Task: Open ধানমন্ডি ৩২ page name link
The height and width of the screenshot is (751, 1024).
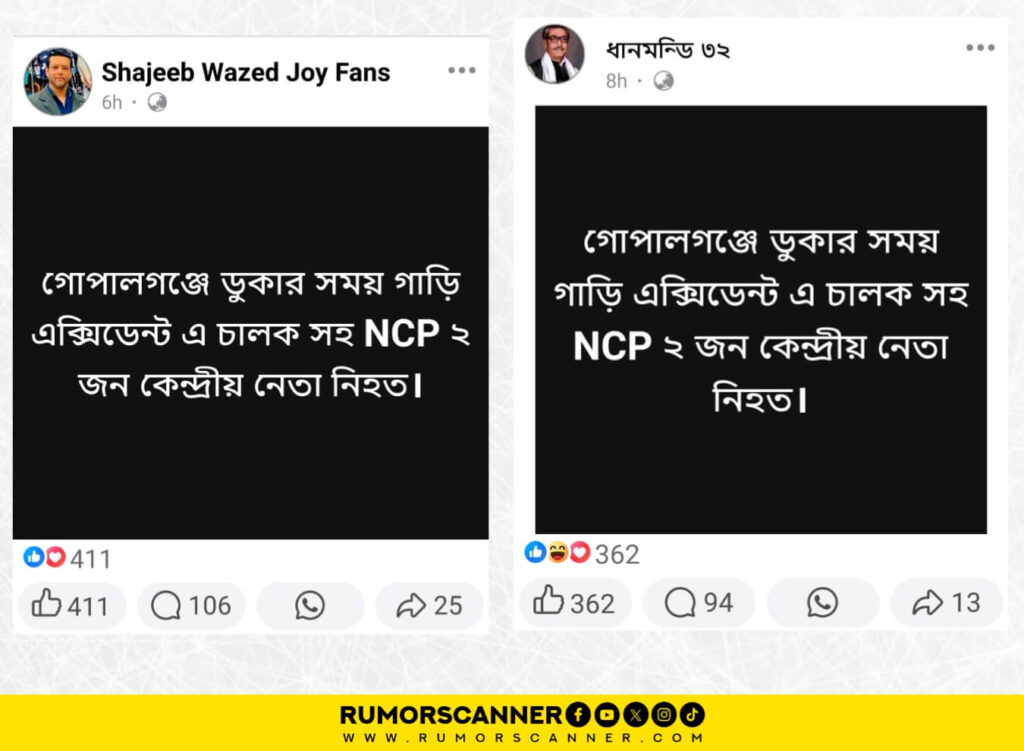Action: point(667,50)
